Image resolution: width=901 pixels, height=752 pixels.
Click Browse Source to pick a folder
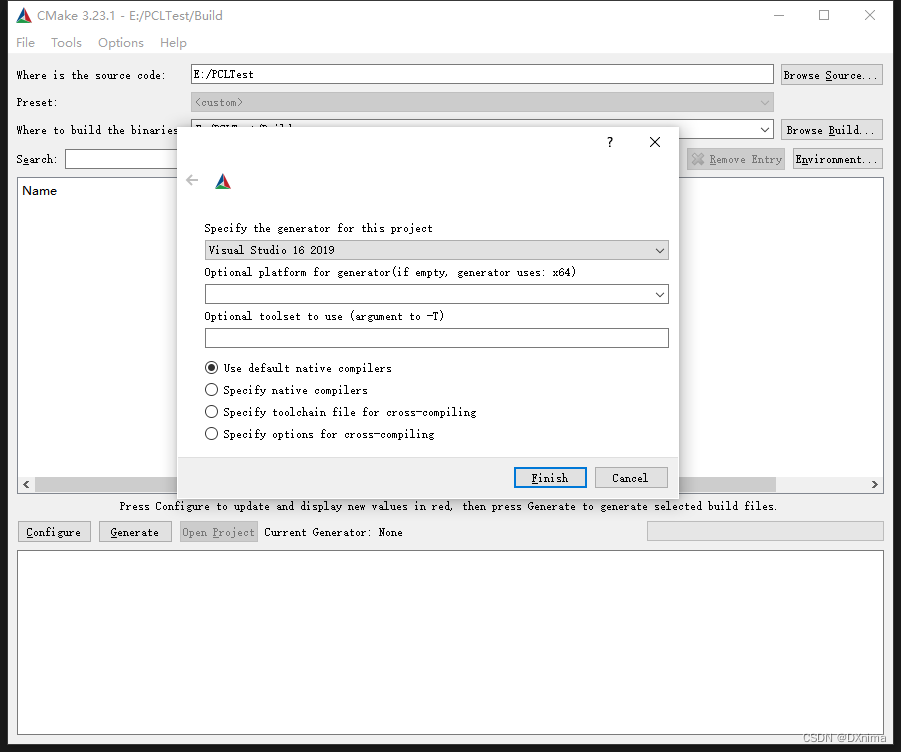click(x=831, y=73)
